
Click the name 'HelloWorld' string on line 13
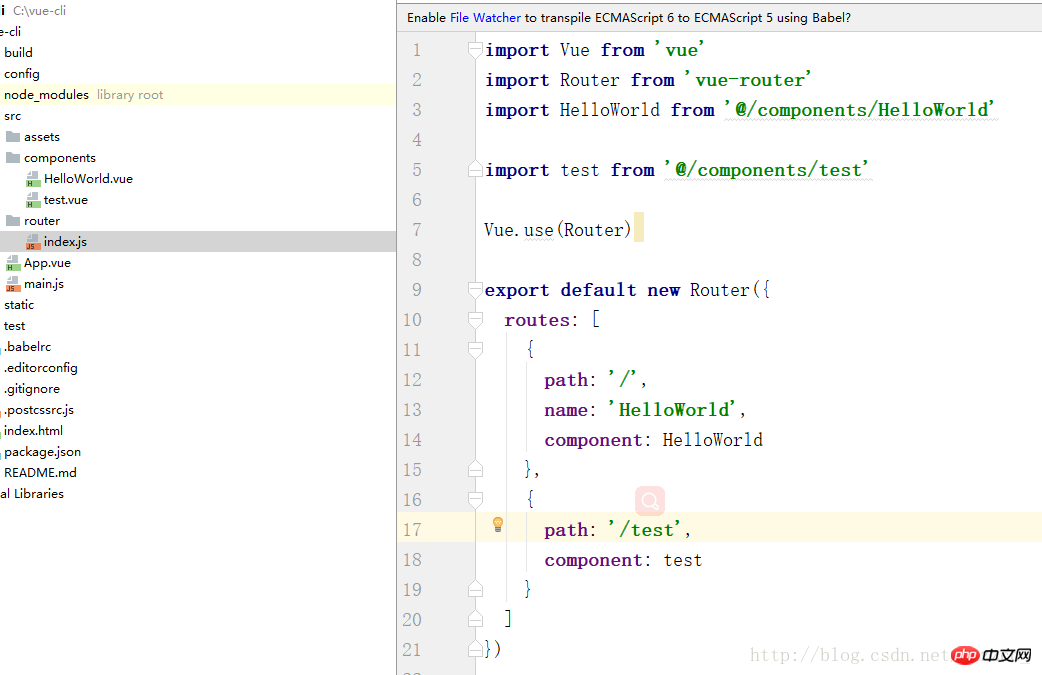(673, 410)
